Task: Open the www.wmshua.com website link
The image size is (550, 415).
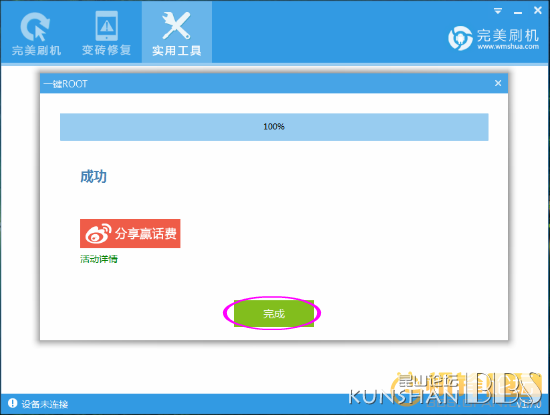Action: click(508, 47)
